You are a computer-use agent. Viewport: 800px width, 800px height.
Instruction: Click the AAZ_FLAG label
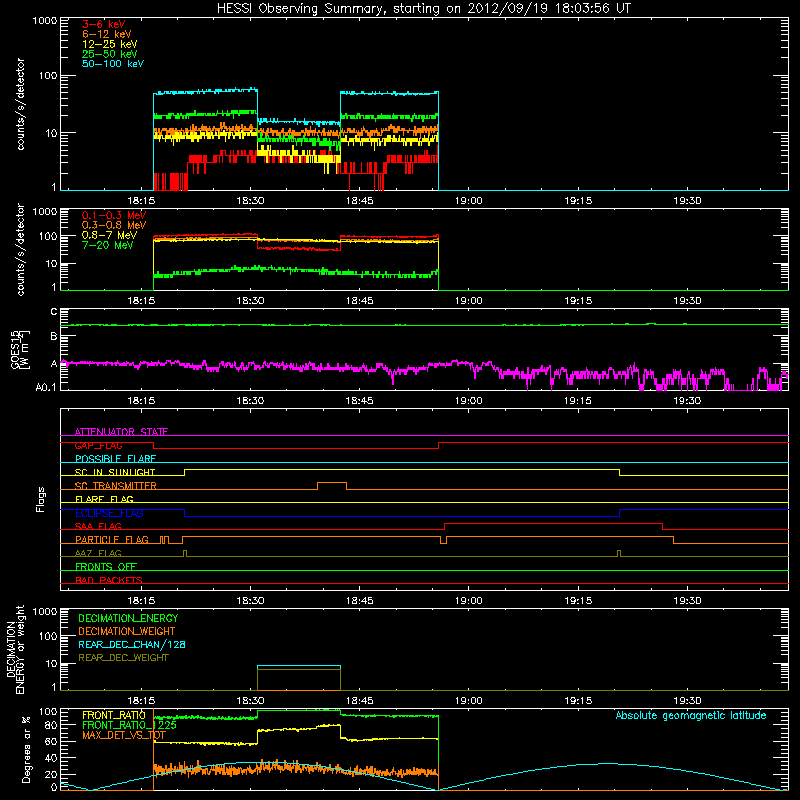point(98,553)
